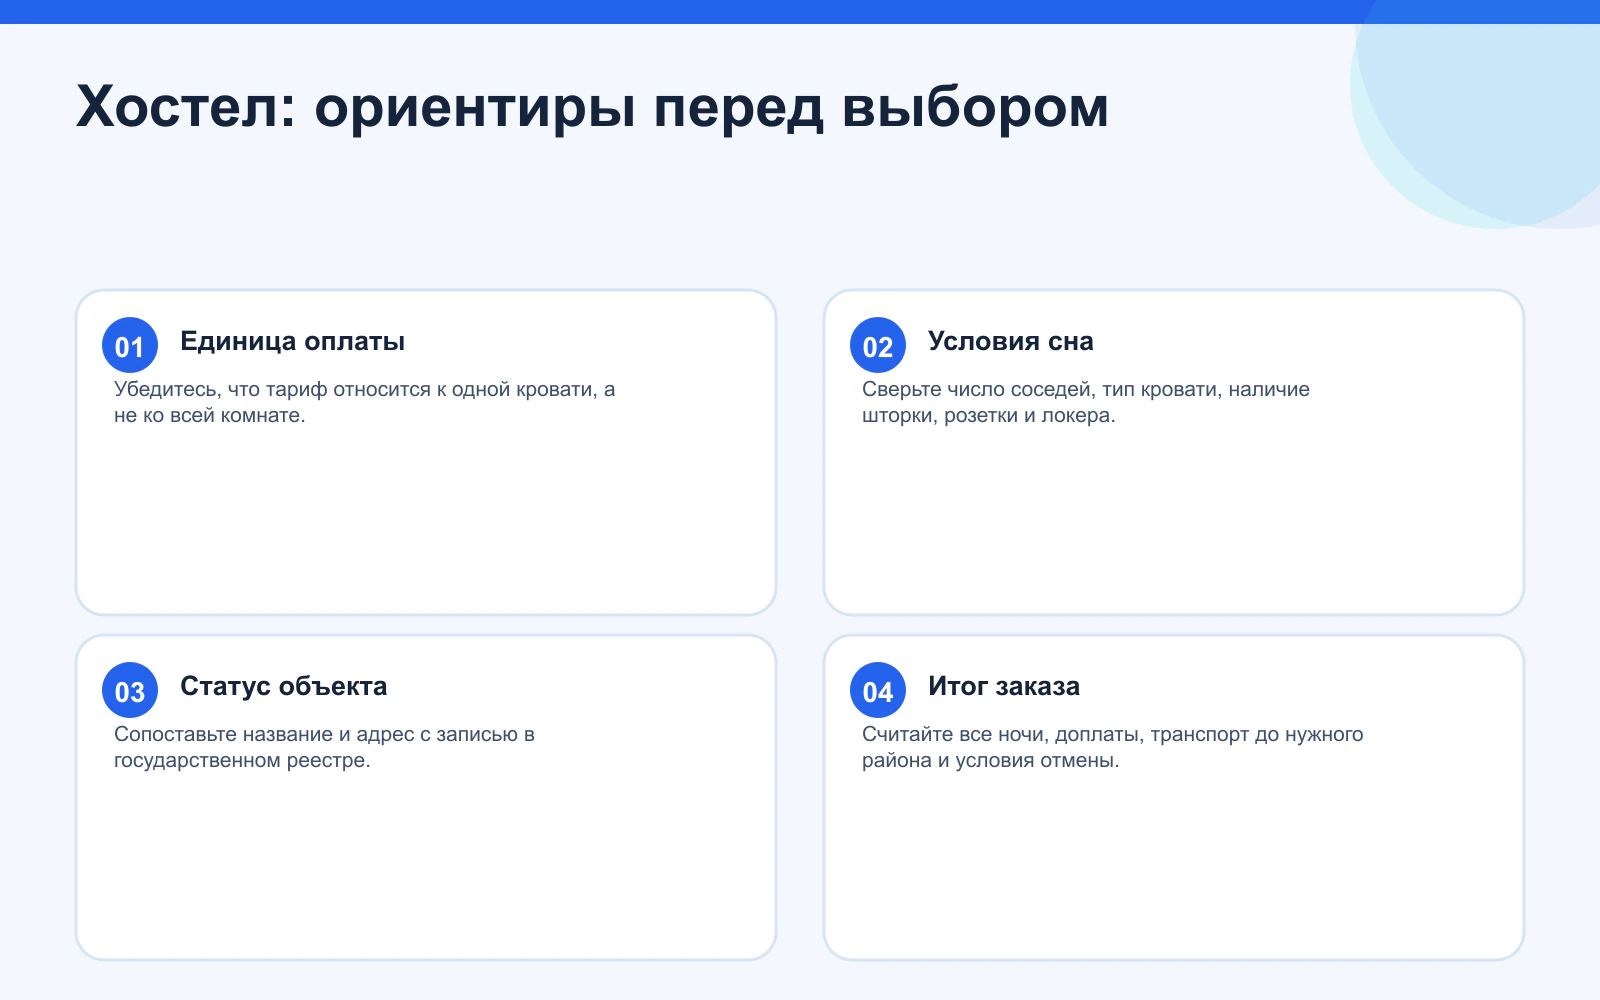This screenshot has width=1600, height=1000.
Task: Click the text starting 'Сверьте число соседей'
Action: click(1086, 402)
